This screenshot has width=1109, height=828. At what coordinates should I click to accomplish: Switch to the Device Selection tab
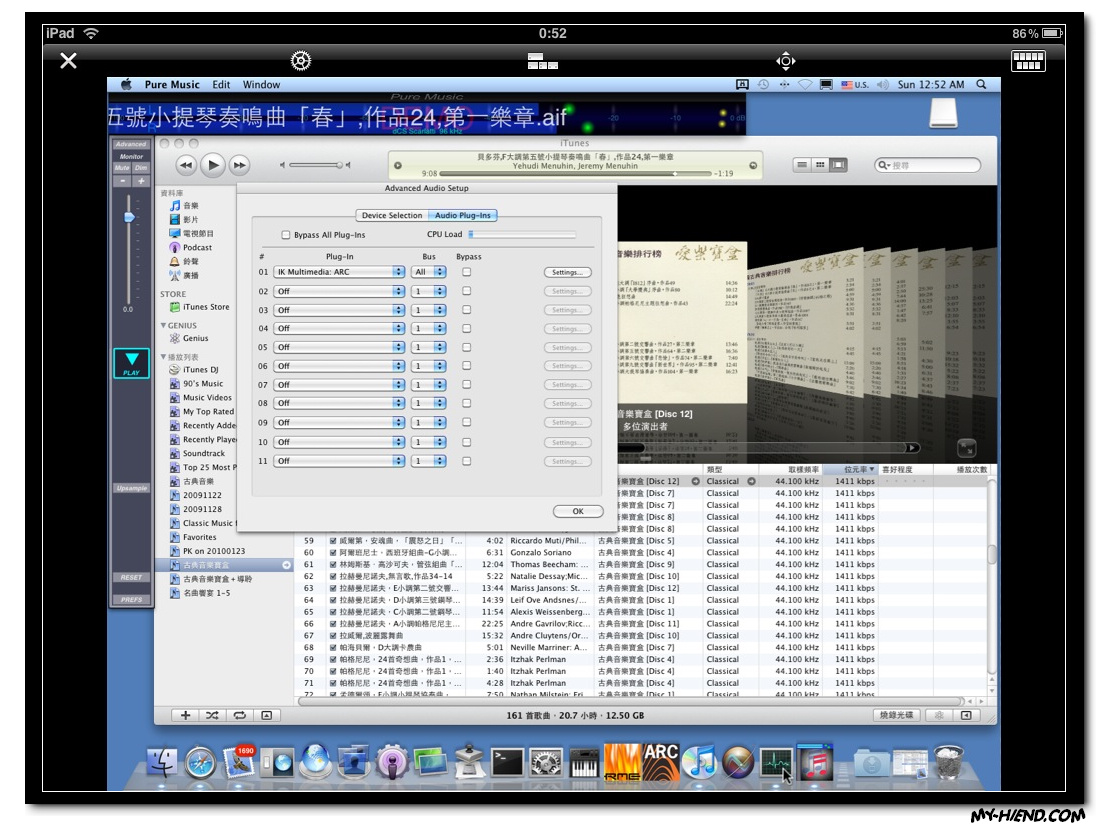(x=392, y=216)
